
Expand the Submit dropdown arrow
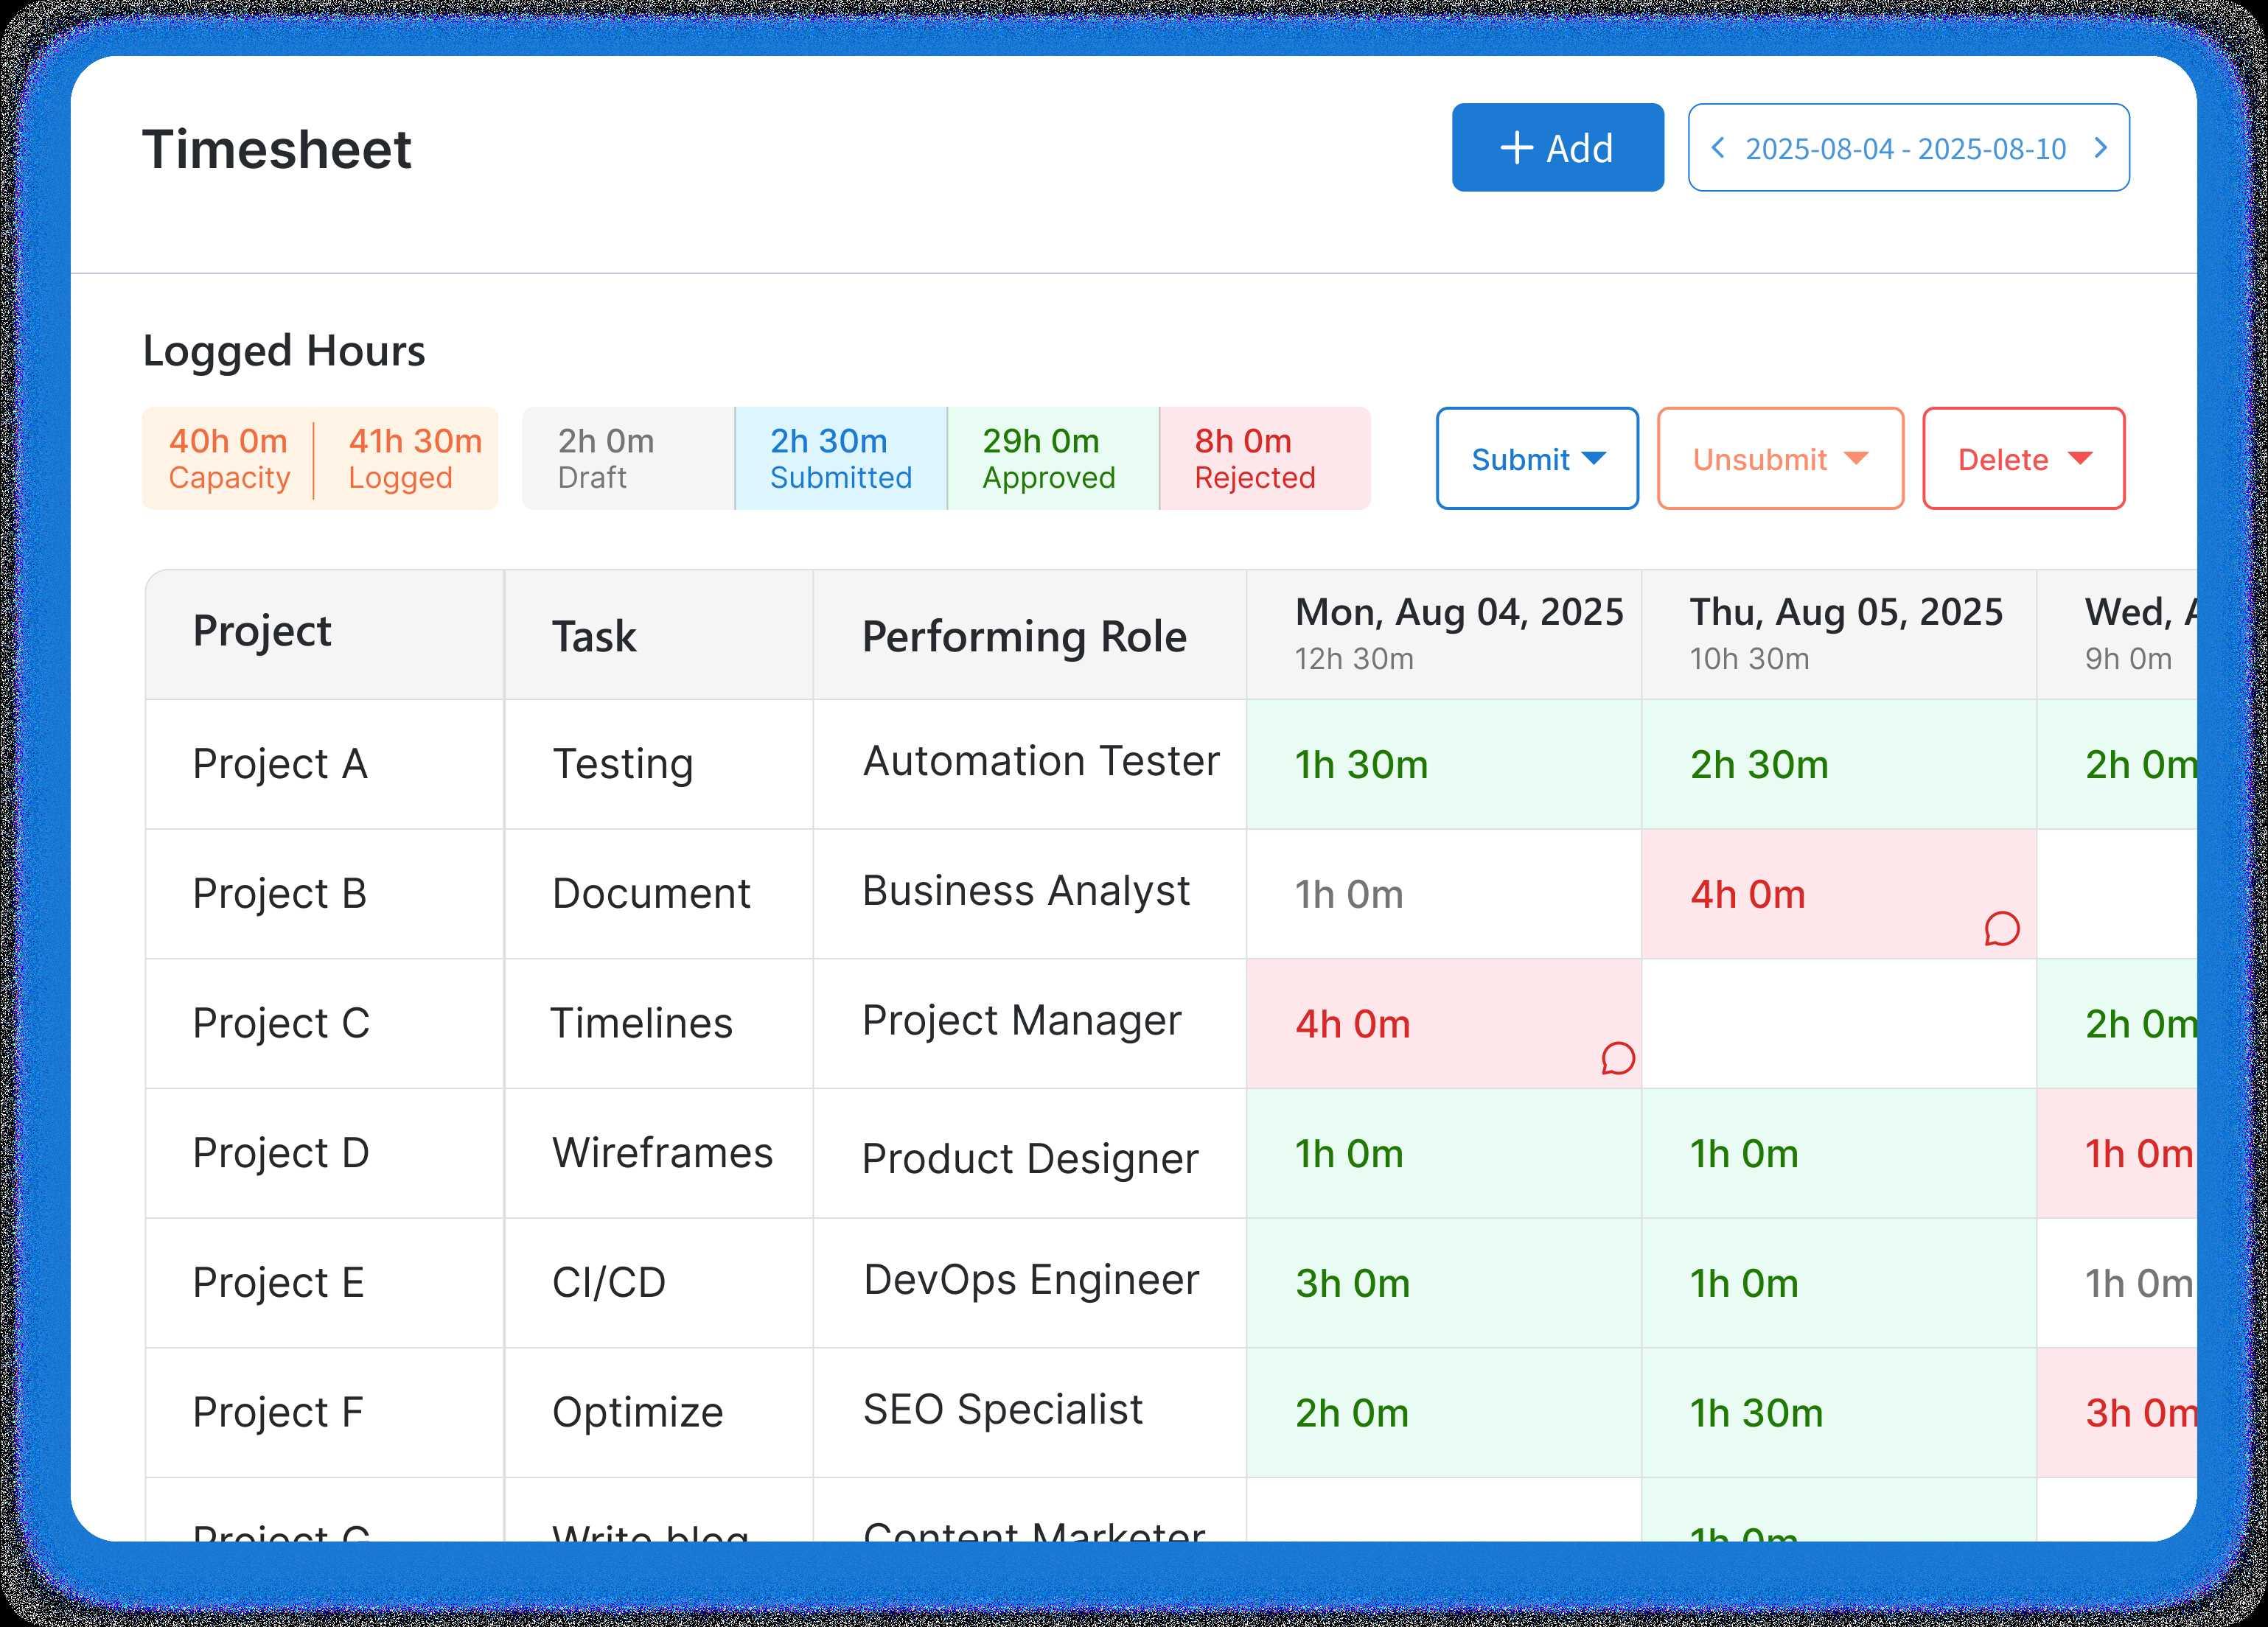click(x=1594, y=458)
